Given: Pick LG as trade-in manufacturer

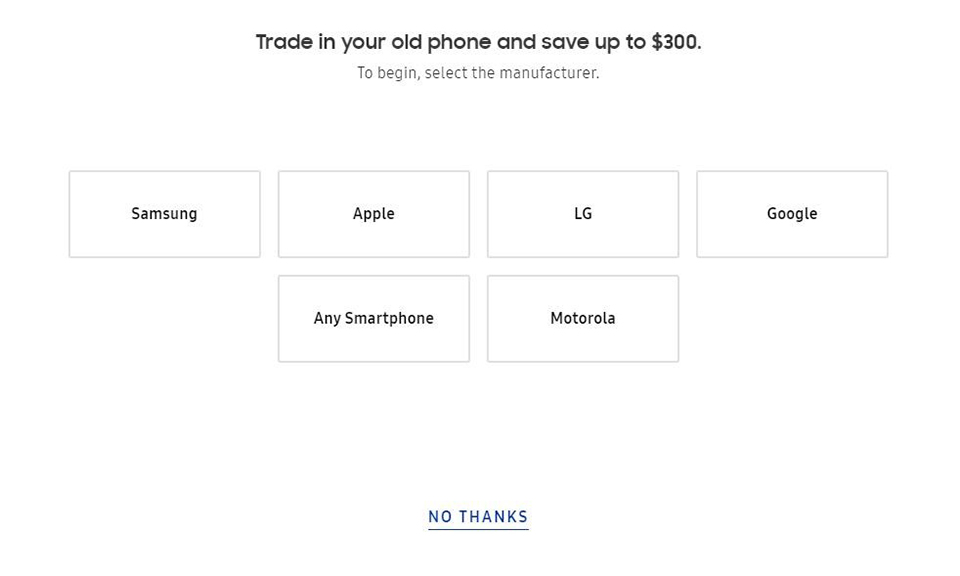Looking at the screenshot, I should pyautogui.click(x=583, y=214).
